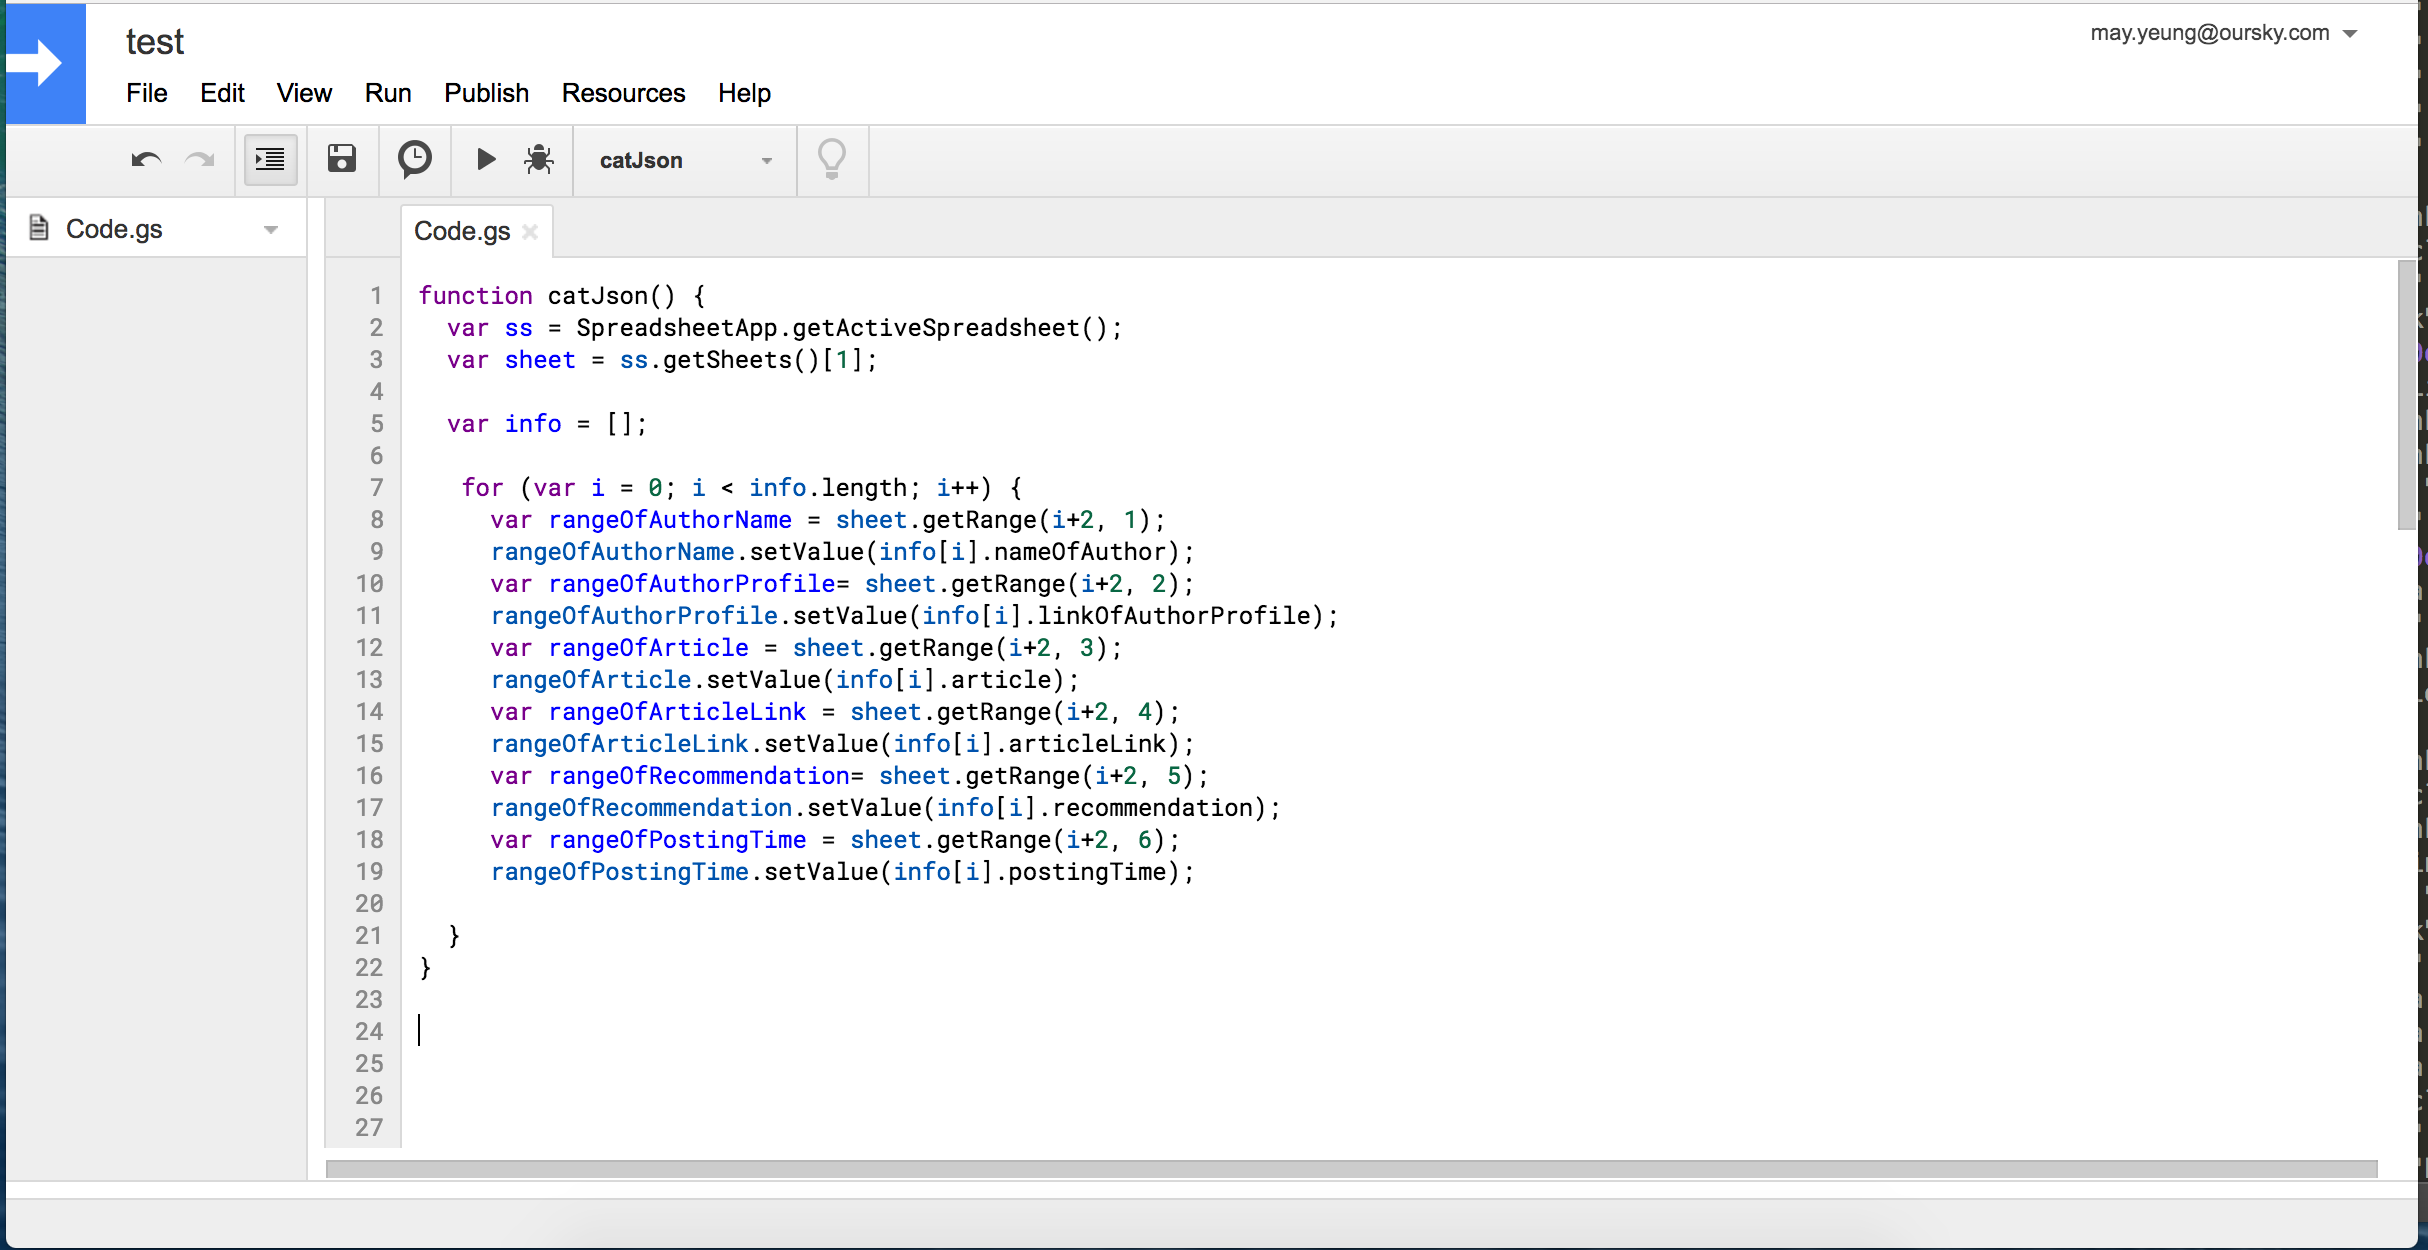Click the lightbulb help icon in the toolbar
Viewport: 2428px width, 1250px height.
[832, 159]
